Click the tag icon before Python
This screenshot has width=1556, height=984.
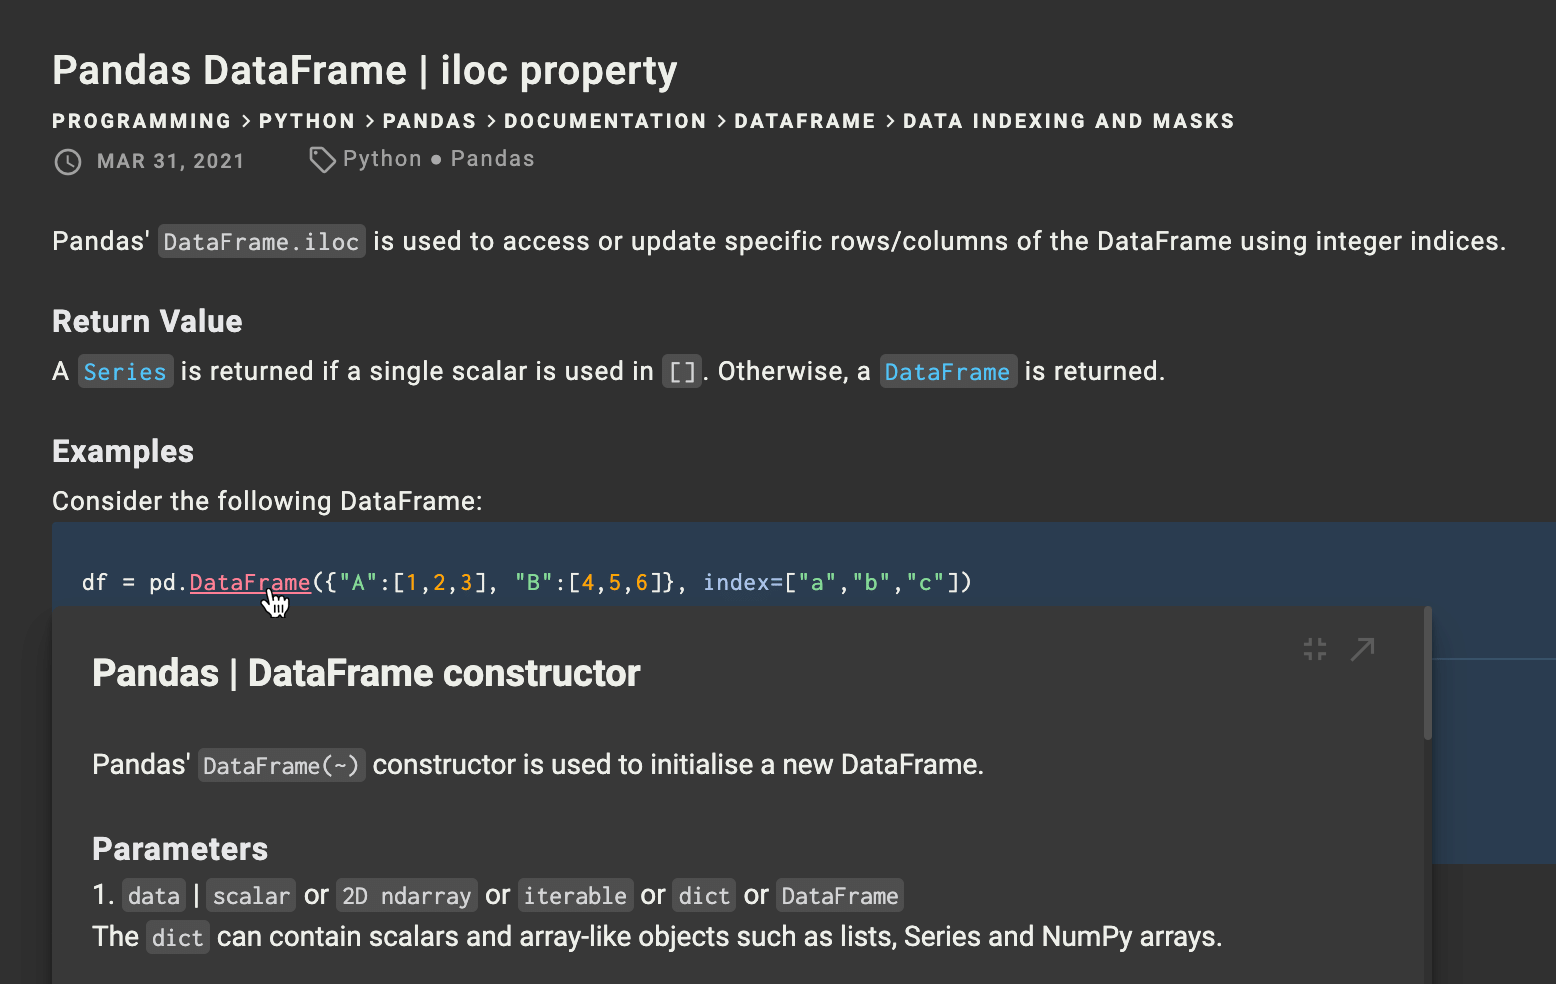coord(322,160)
